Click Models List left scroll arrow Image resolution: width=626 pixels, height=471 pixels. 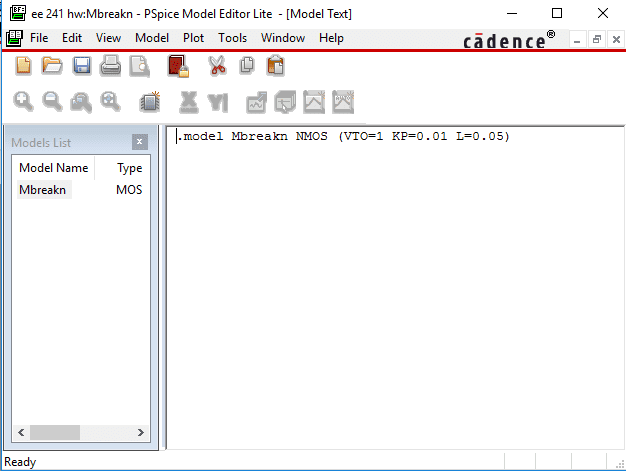tap(21, 432)
